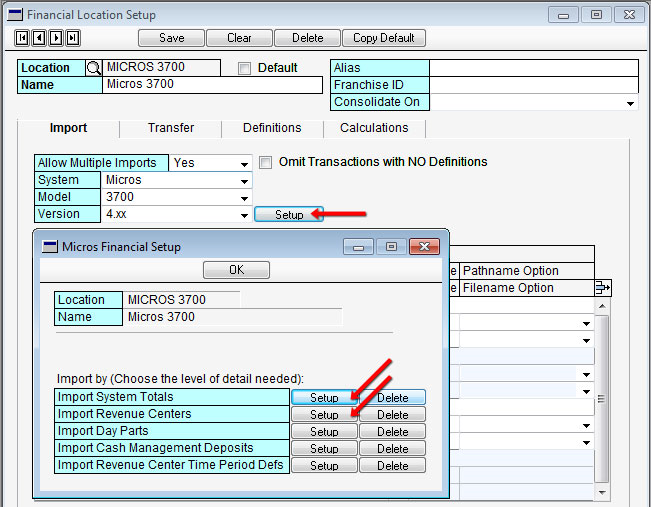Click the scroll down arrow of options list
This screenshot has height=507, width=651.
602,492
